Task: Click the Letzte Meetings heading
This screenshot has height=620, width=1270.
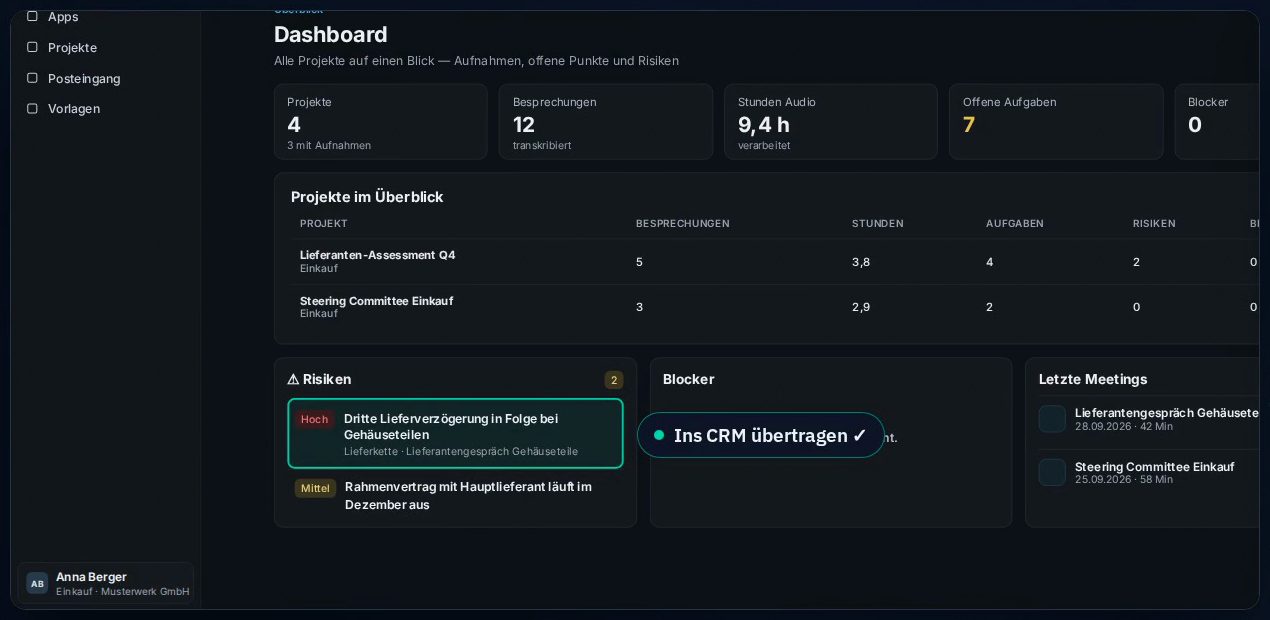Action: (x=1093, y=379)
